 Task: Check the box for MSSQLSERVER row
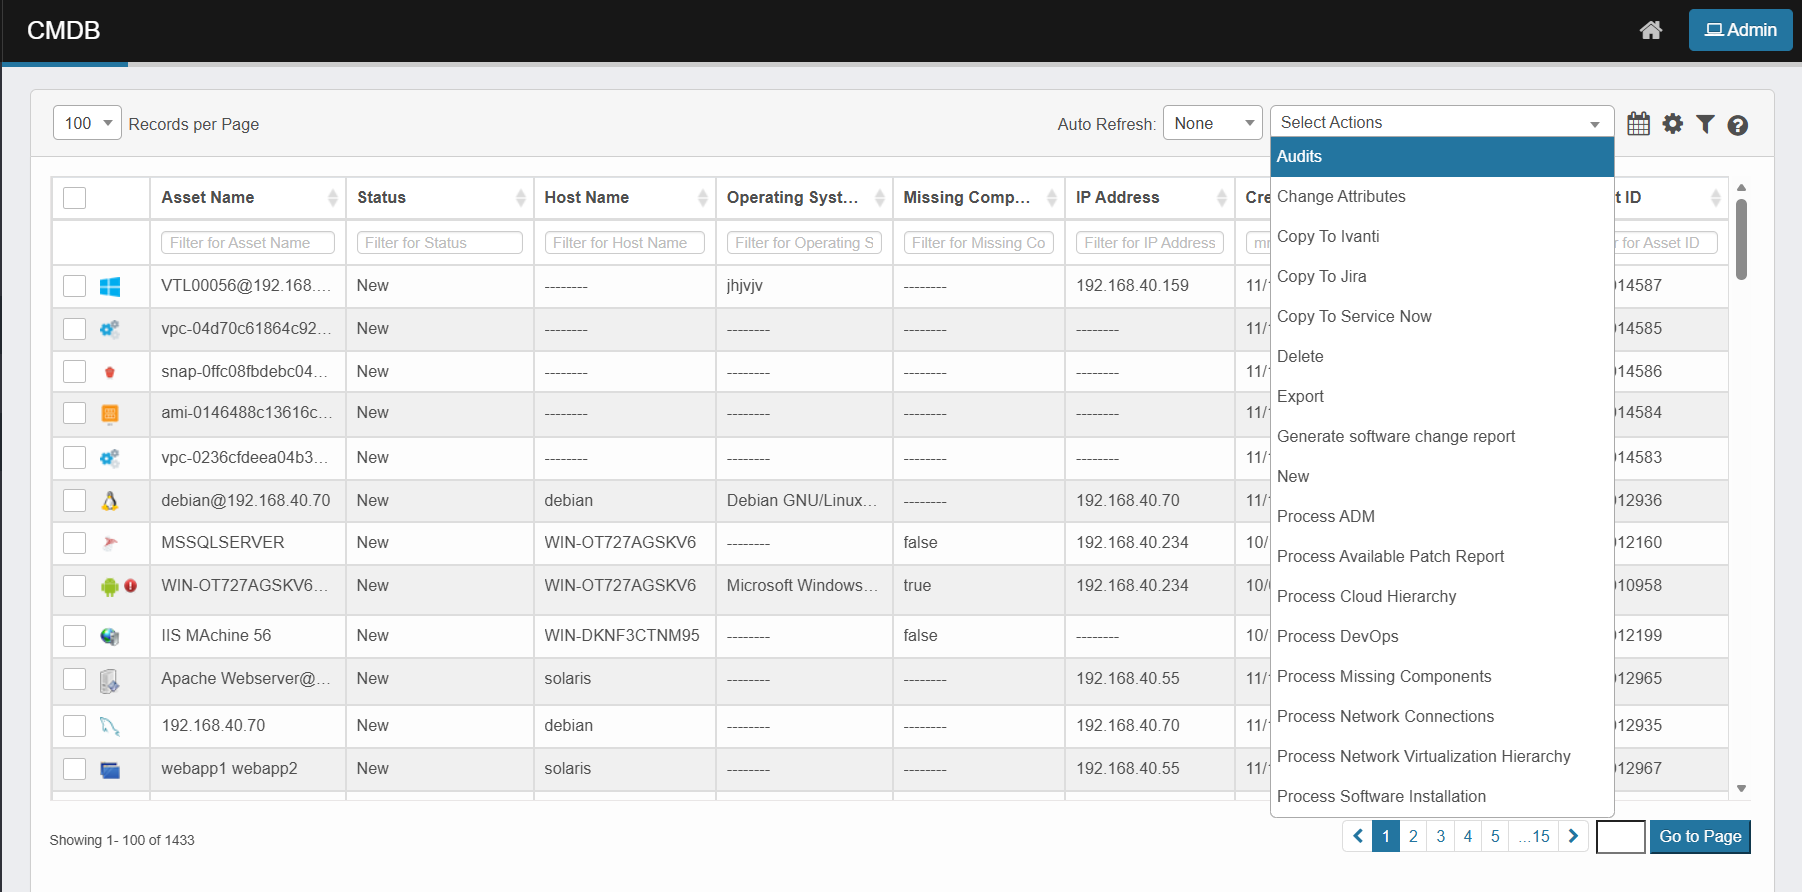point(75,543)
